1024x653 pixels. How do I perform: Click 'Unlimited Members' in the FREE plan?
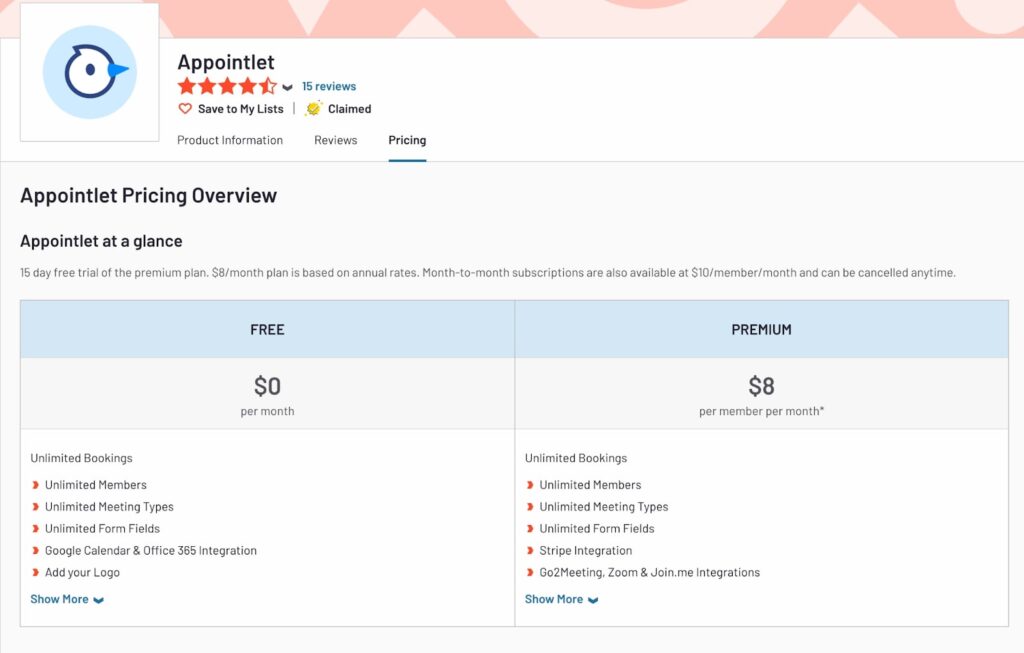tap(96, 485)
